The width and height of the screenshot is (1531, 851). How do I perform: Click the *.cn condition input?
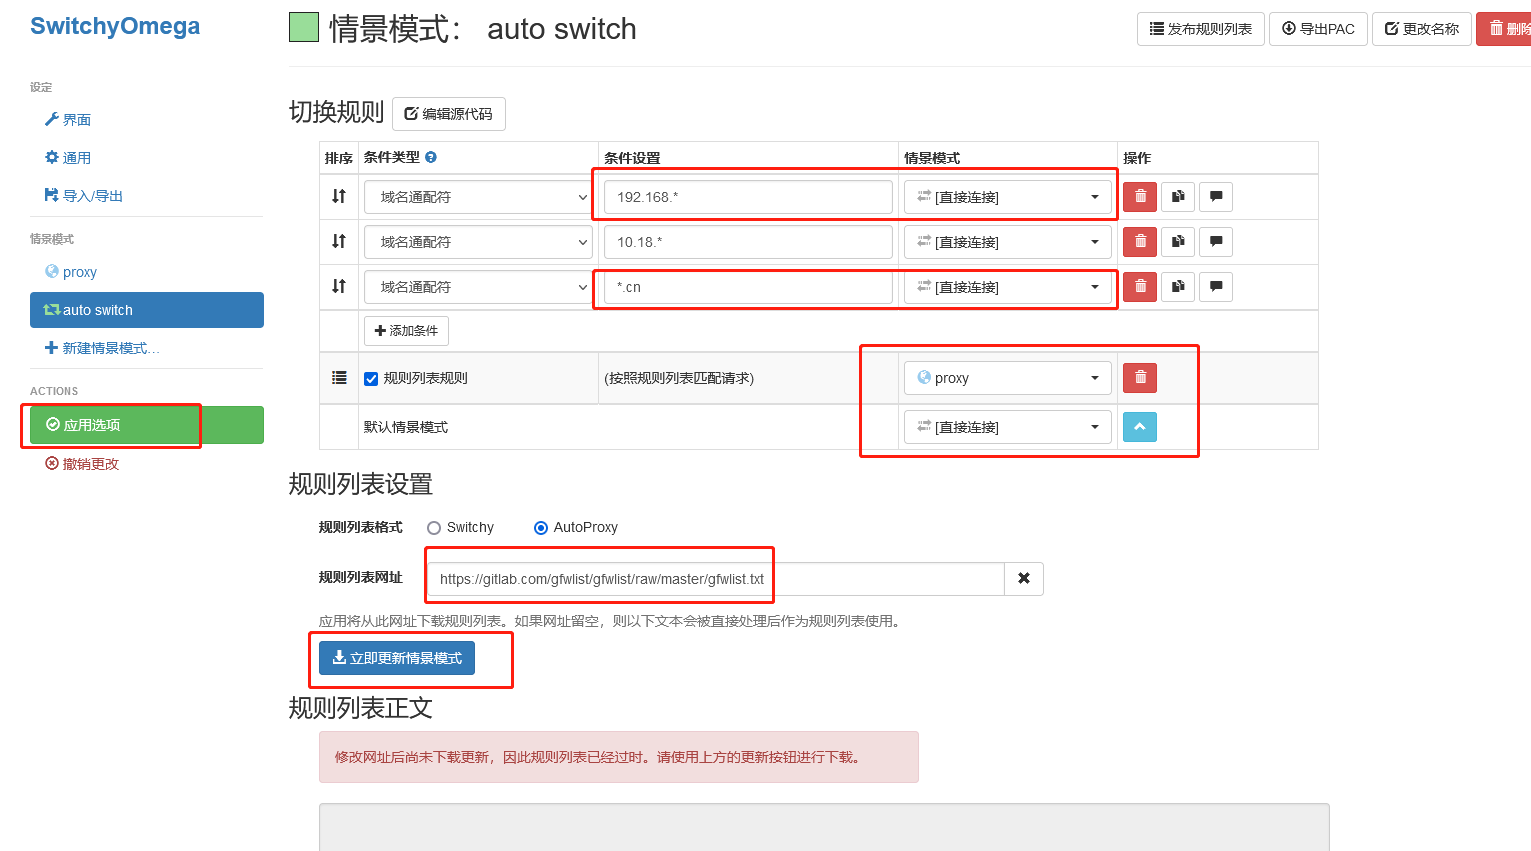pos(748,287)
